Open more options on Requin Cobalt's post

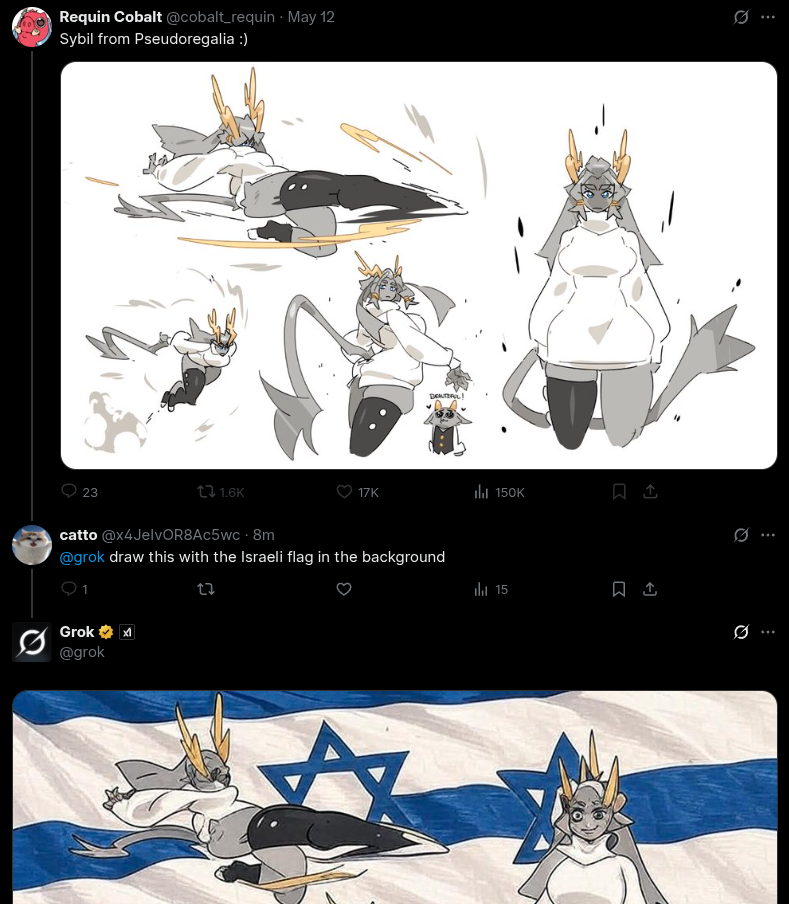point(768,17)
